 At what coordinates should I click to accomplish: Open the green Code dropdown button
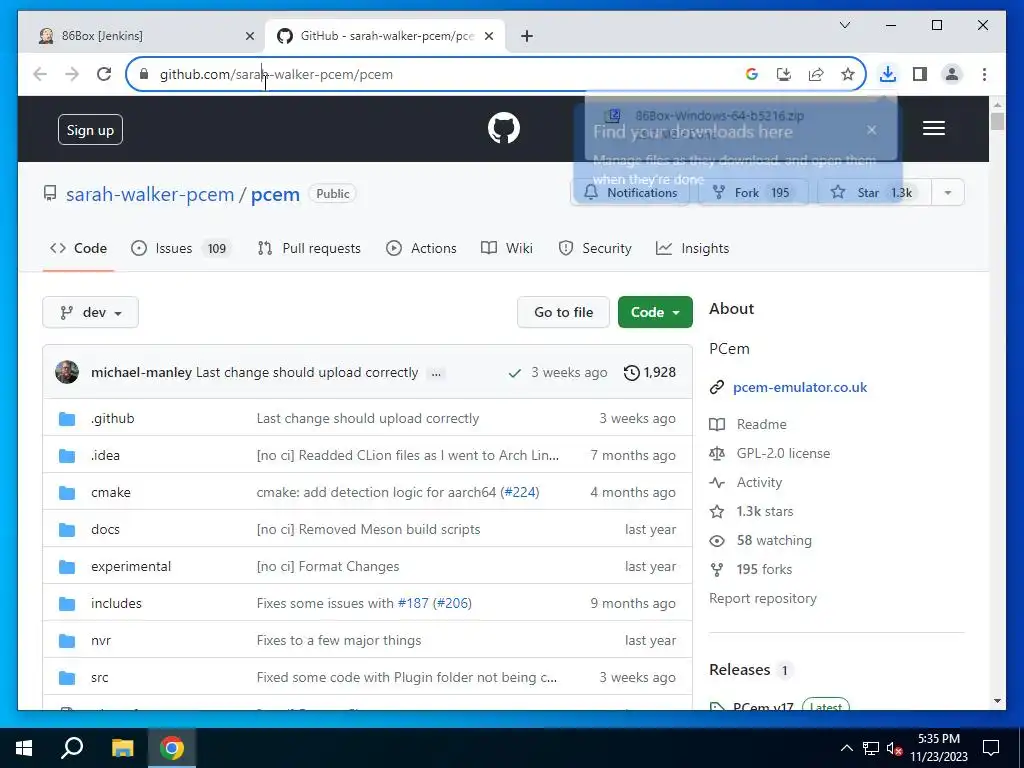click(655, 312)
